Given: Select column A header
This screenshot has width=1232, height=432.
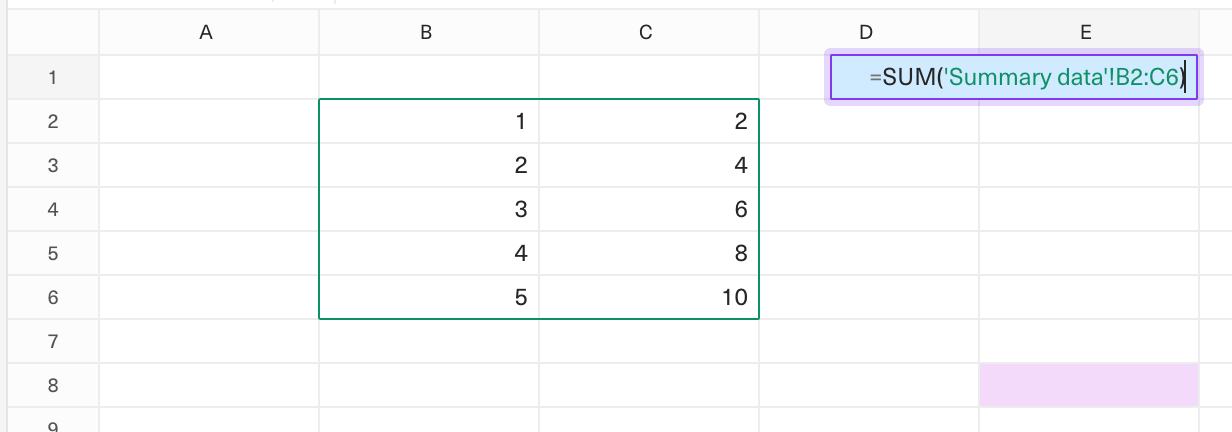Looking at the screenshot, I should point(209,32).
